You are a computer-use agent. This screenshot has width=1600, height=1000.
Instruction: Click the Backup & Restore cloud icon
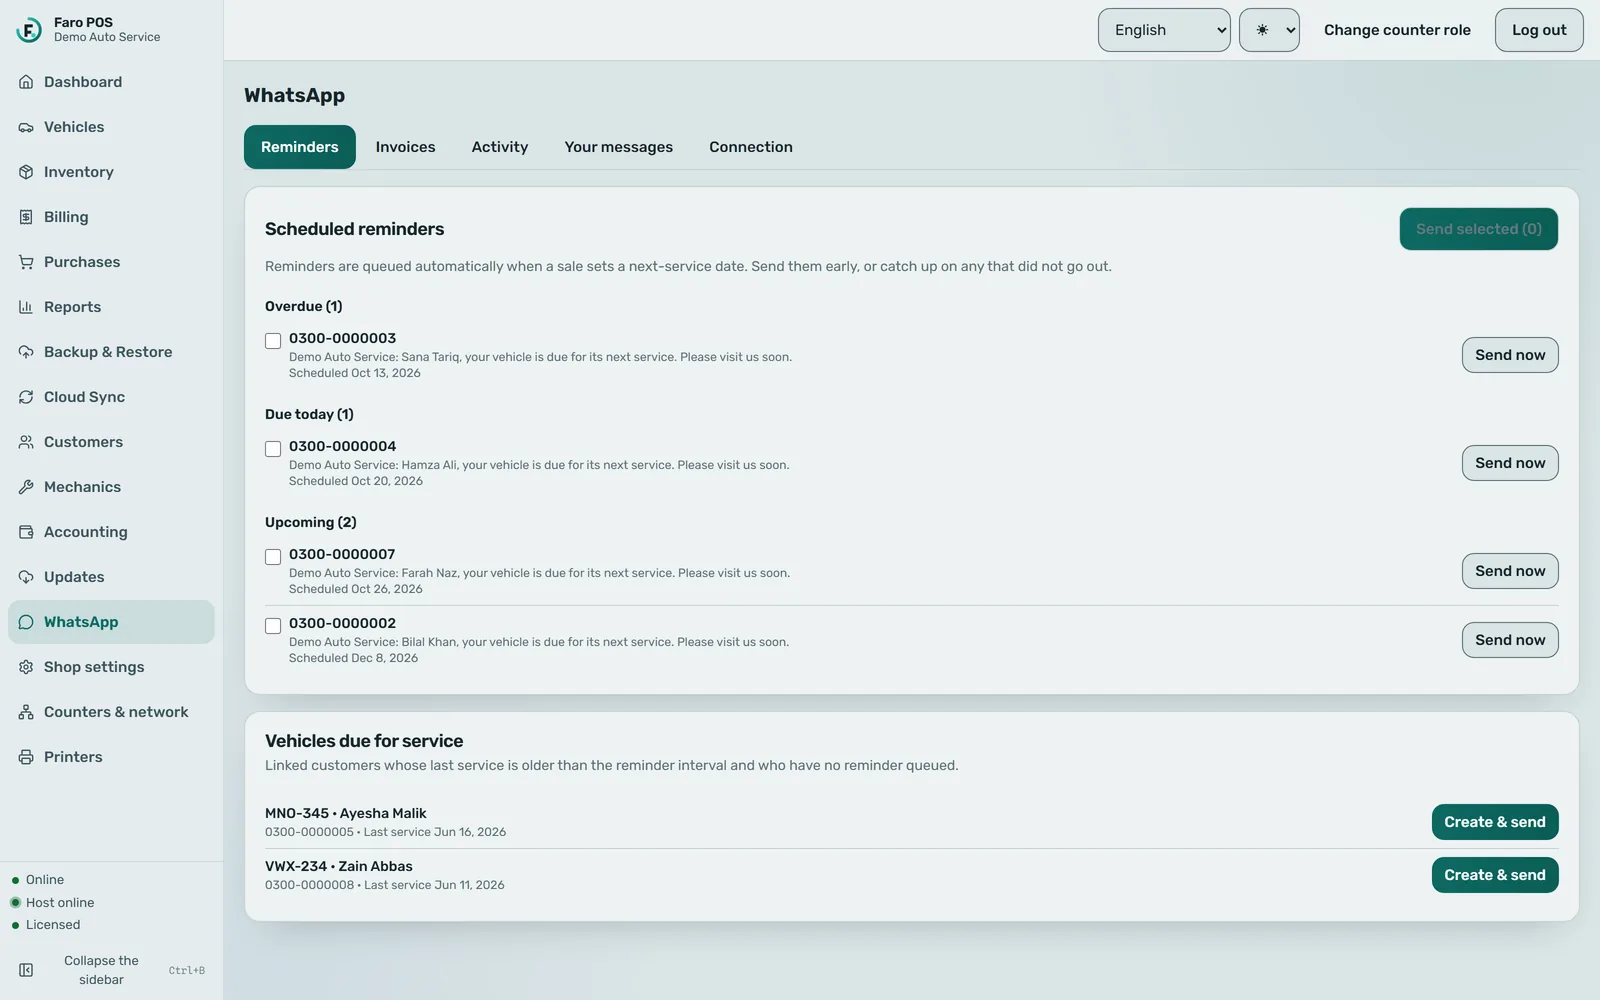click(x=26, y=352)
